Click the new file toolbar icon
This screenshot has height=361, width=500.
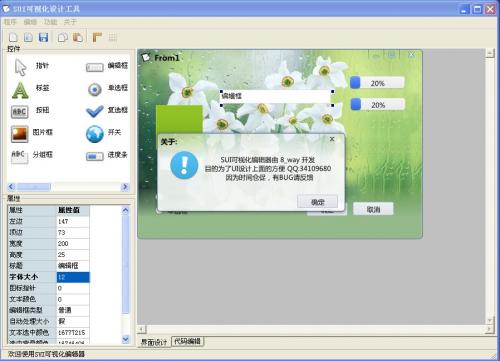[13, 37]
